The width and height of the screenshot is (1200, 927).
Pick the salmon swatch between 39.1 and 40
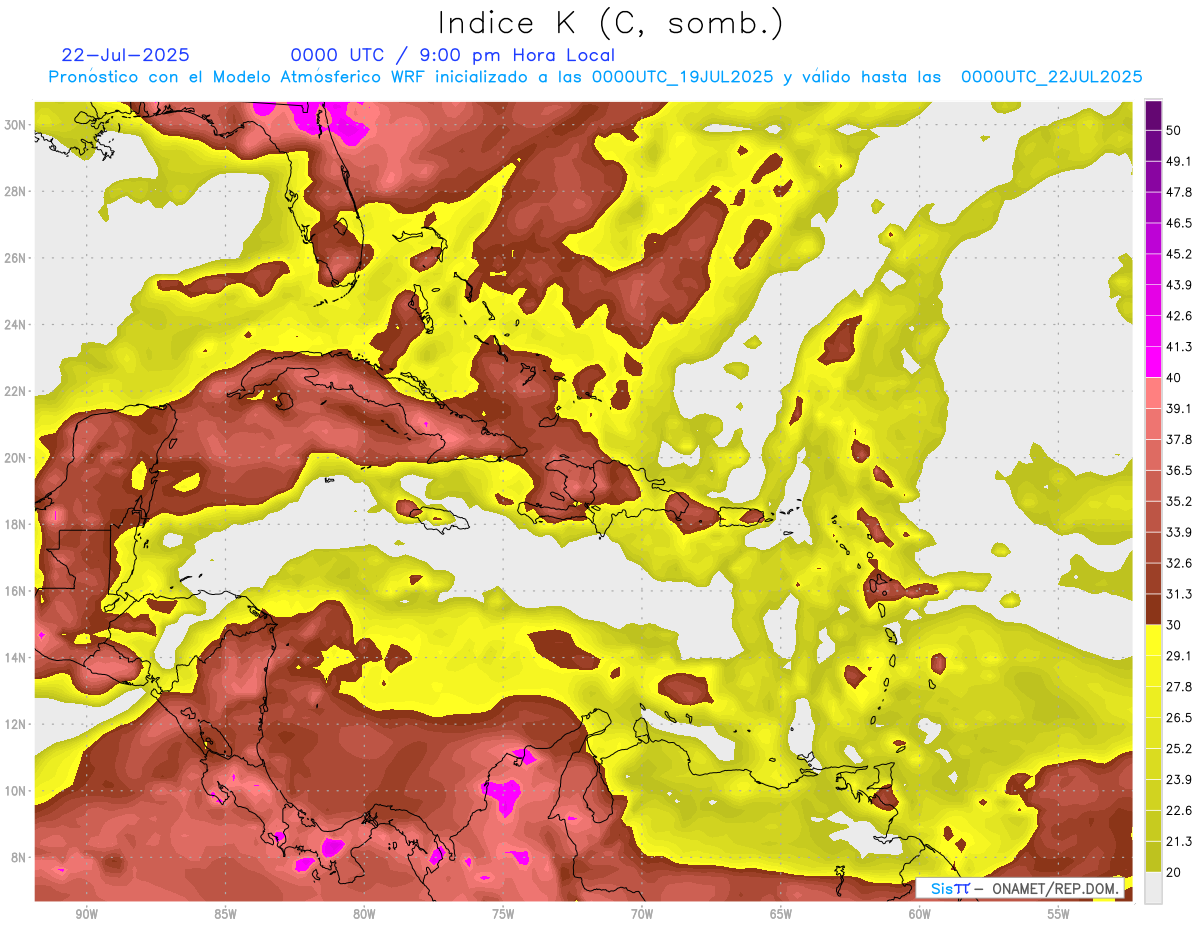point(1153,393)
